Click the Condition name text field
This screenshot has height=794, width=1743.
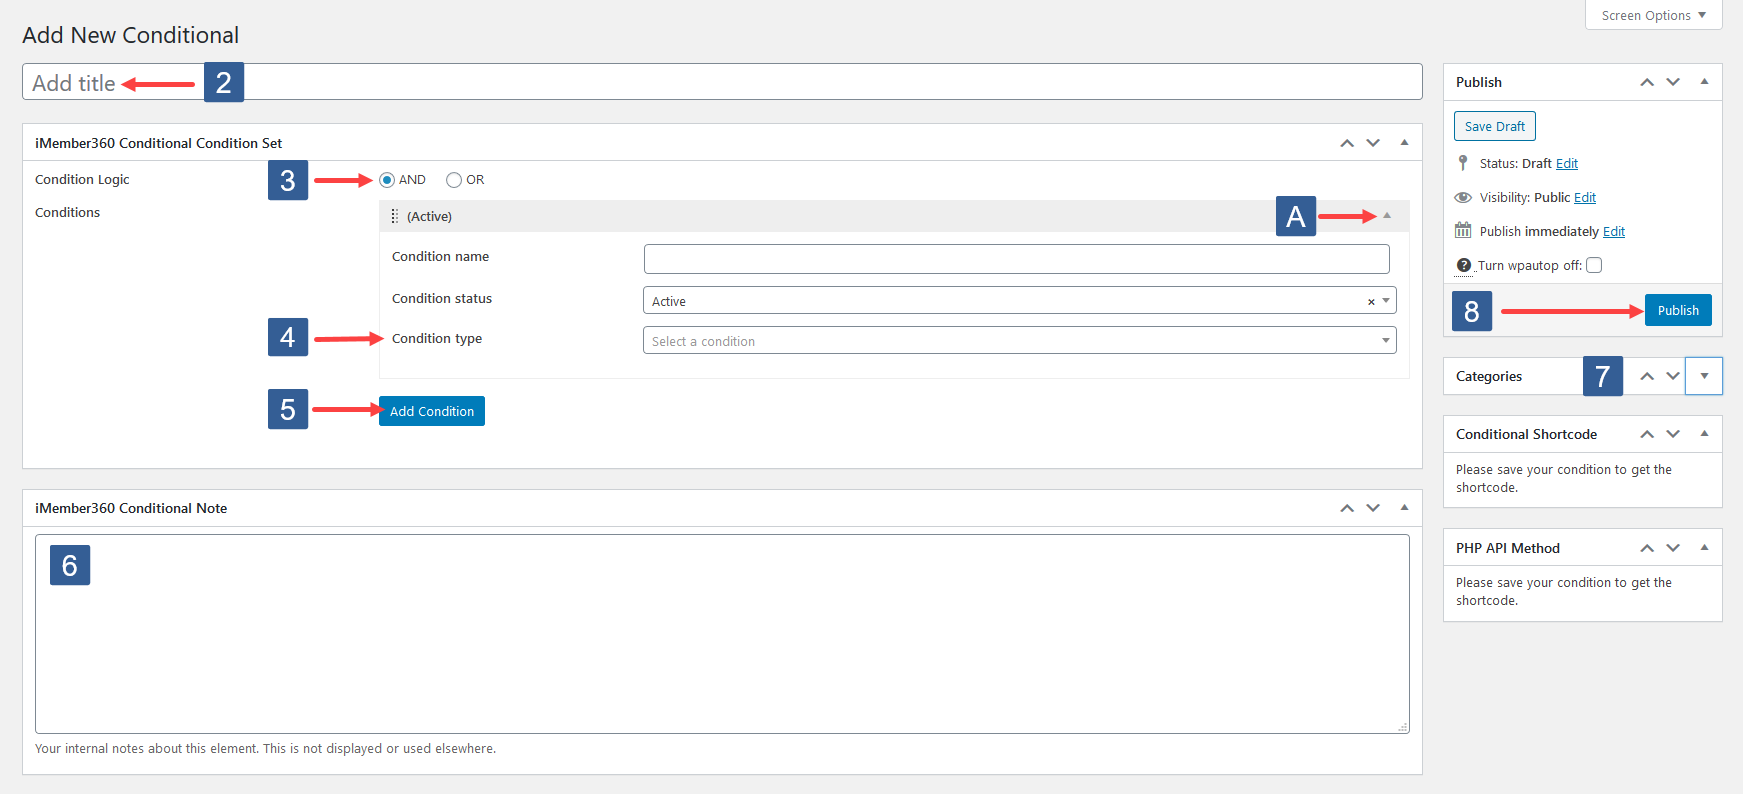pyautogui.click(x=1016, y=259)
